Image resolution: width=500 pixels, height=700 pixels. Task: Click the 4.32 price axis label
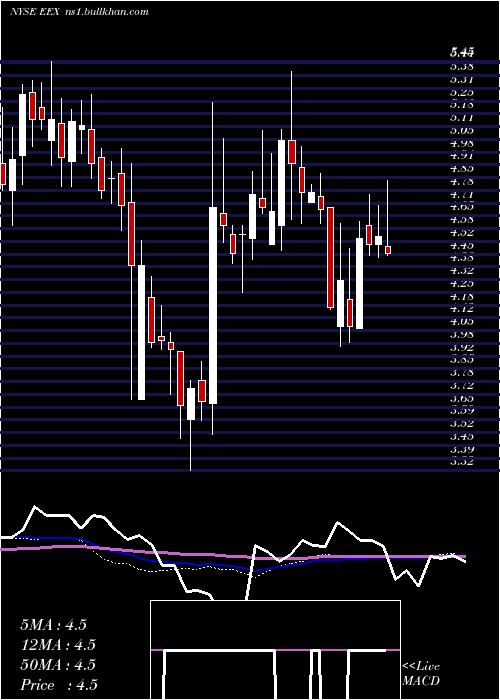click(462, 271)
